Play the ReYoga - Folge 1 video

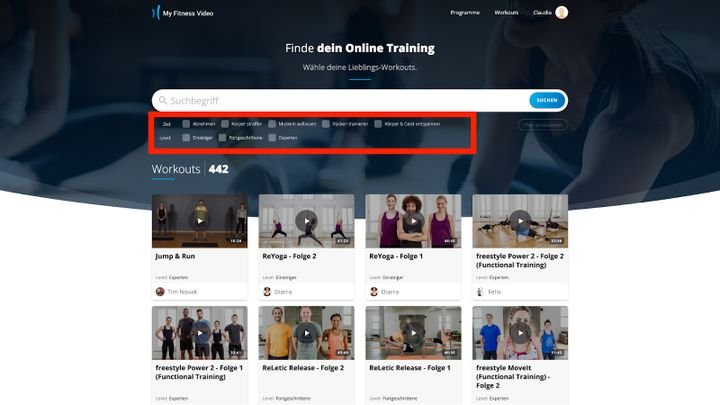click(413, 221)
